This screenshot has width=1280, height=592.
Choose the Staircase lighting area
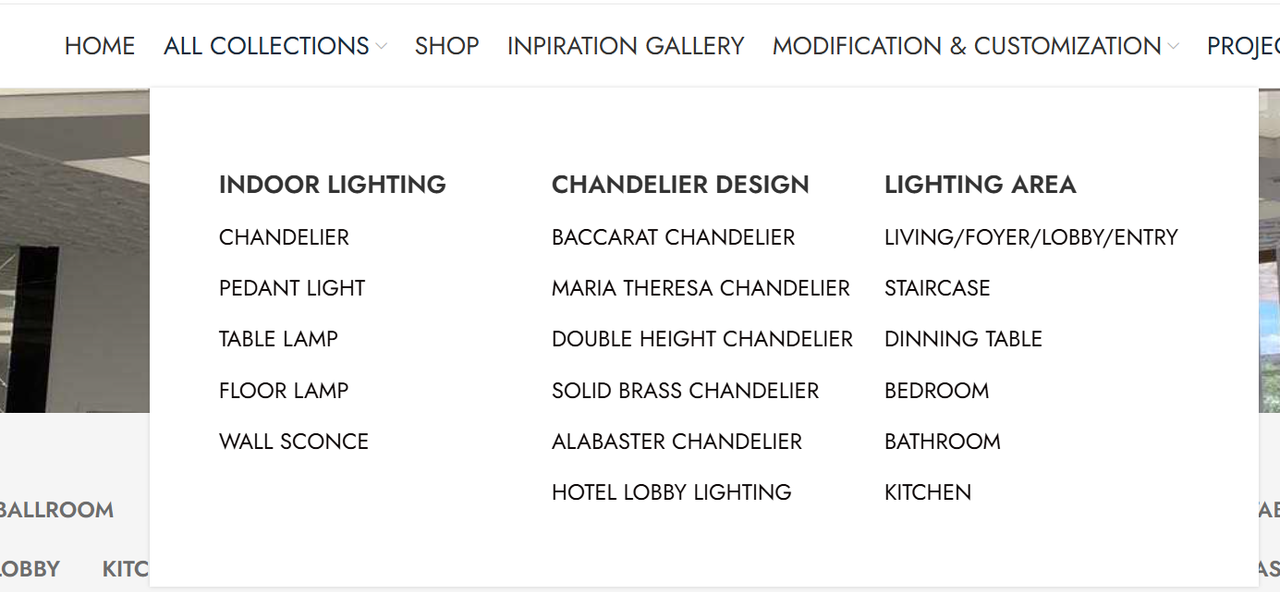937,289
